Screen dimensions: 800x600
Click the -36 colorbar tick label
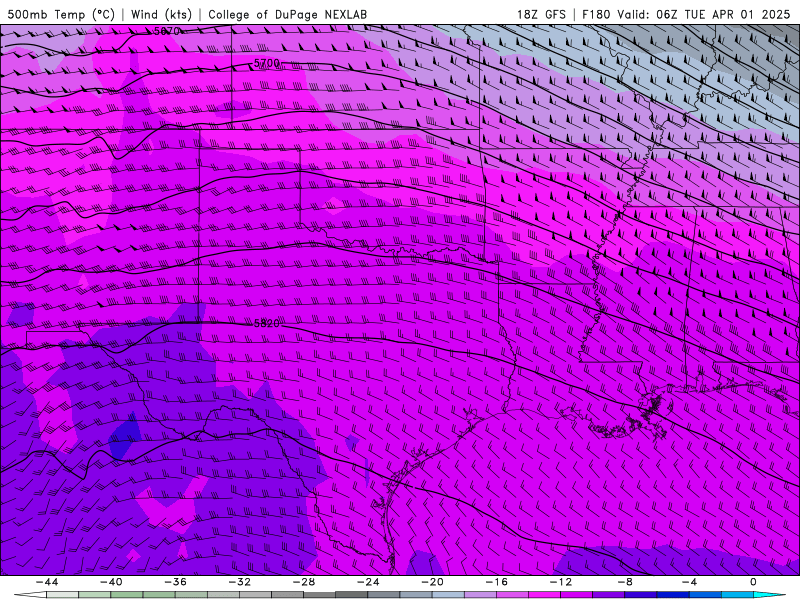click(x=176, y=582)
